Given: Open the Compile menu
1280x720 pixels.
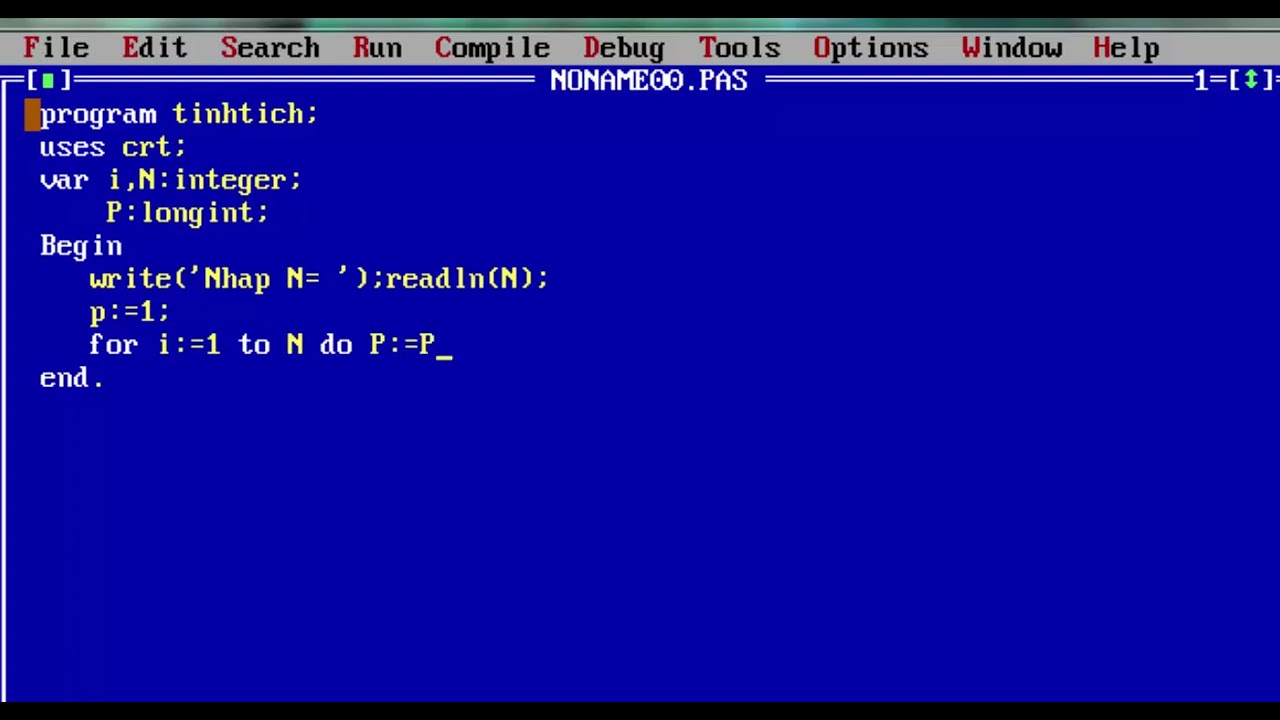Looking at the screenshot, I should pos(492,47).
